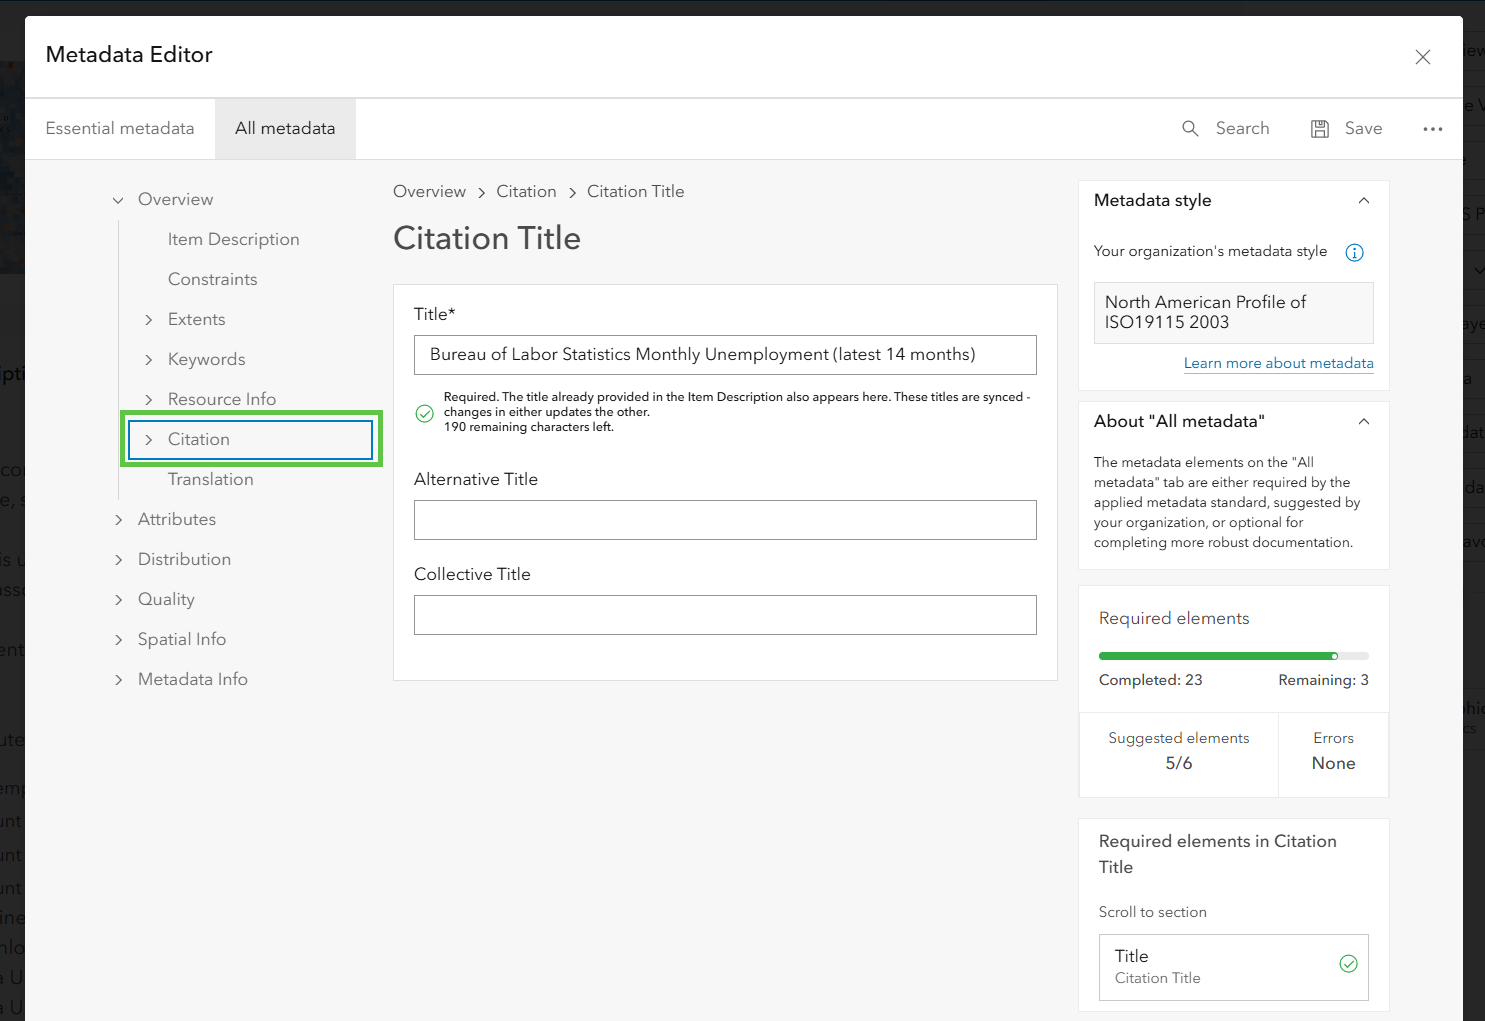Click into the Alternative Title field
The image size is (1485, 1021).
(725, 520)
